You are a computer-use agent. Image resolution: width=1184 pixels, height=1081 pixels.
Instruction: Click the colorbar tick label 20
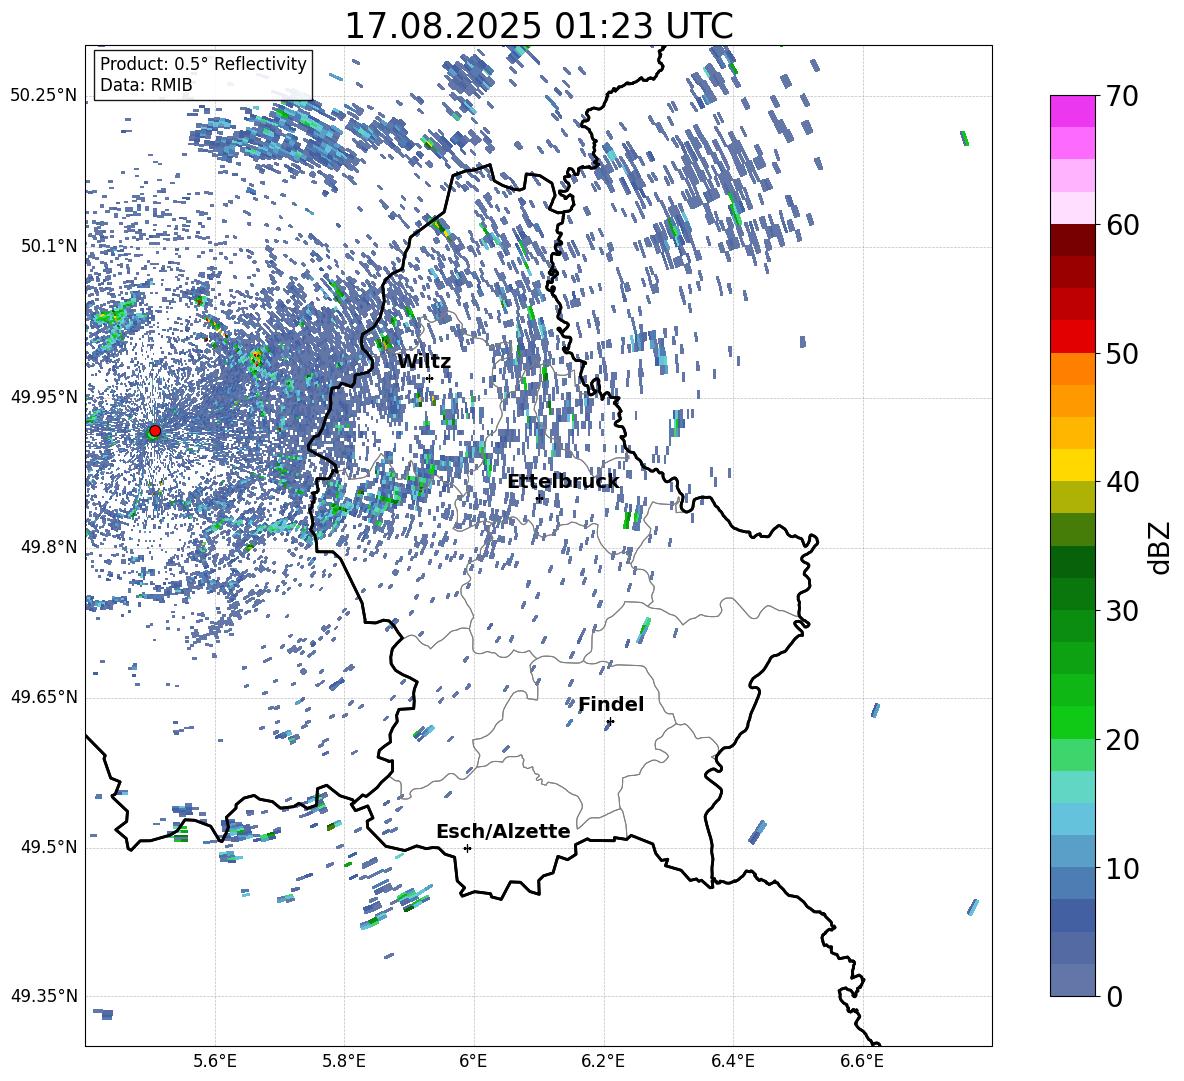click(x=1122, y=740)
